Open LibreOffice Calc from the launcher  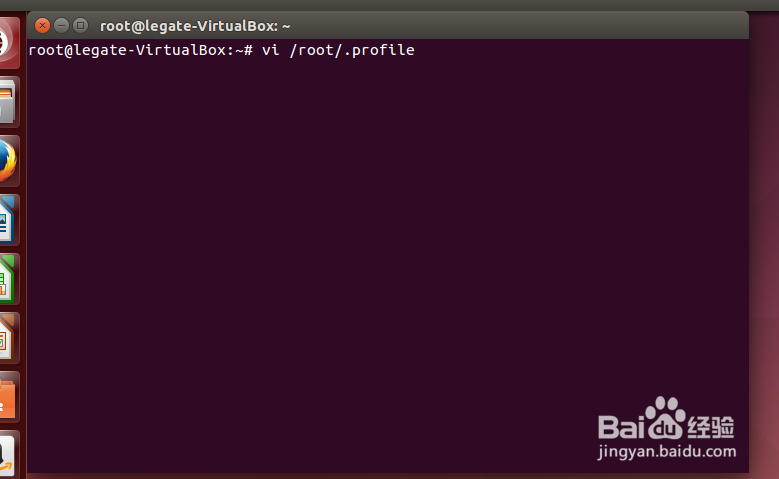pos(7,278)
